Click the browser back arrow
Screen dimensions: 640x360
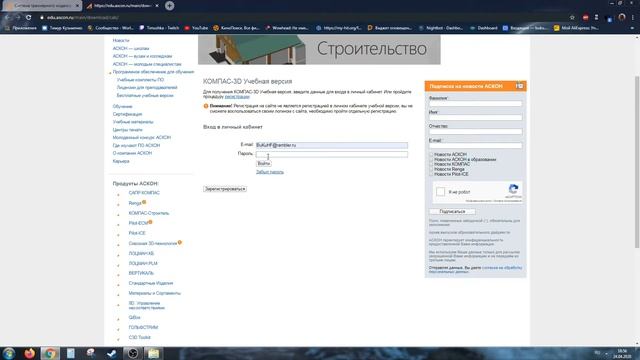[x=7, y=18]
